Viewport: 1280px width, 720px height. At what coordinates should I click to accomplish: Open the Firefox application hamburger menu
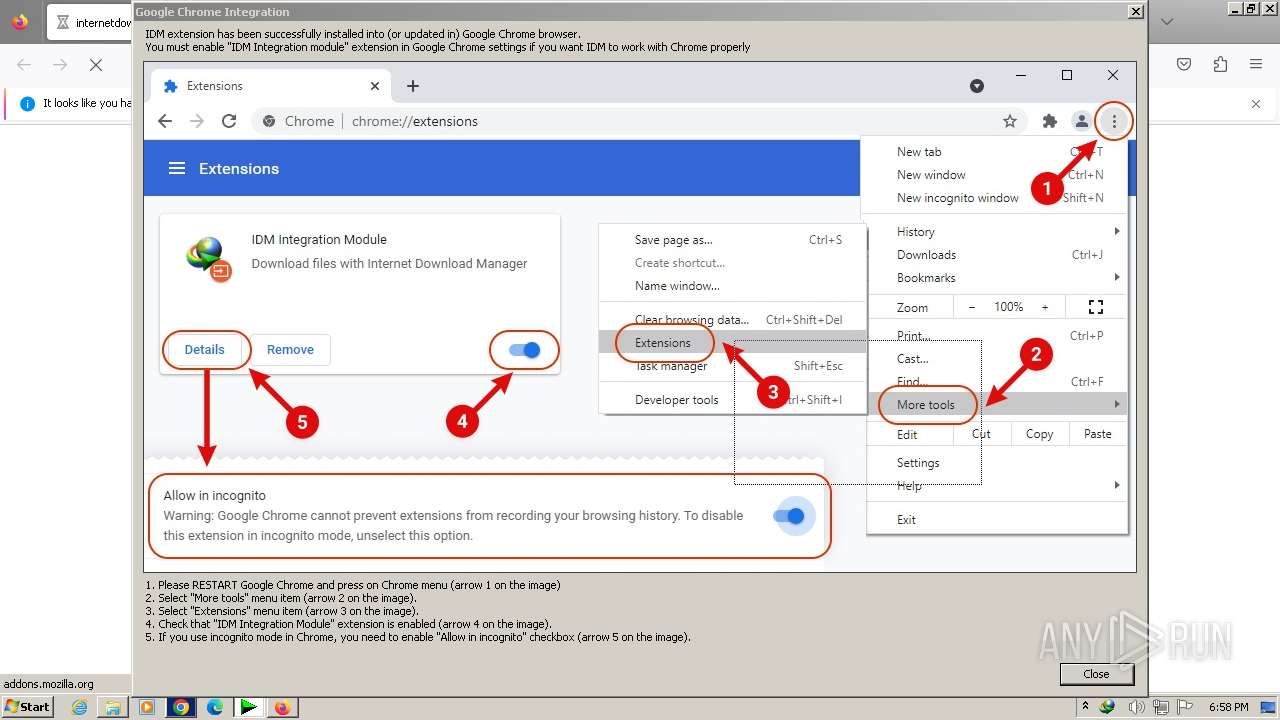(x=1256, y=65)
